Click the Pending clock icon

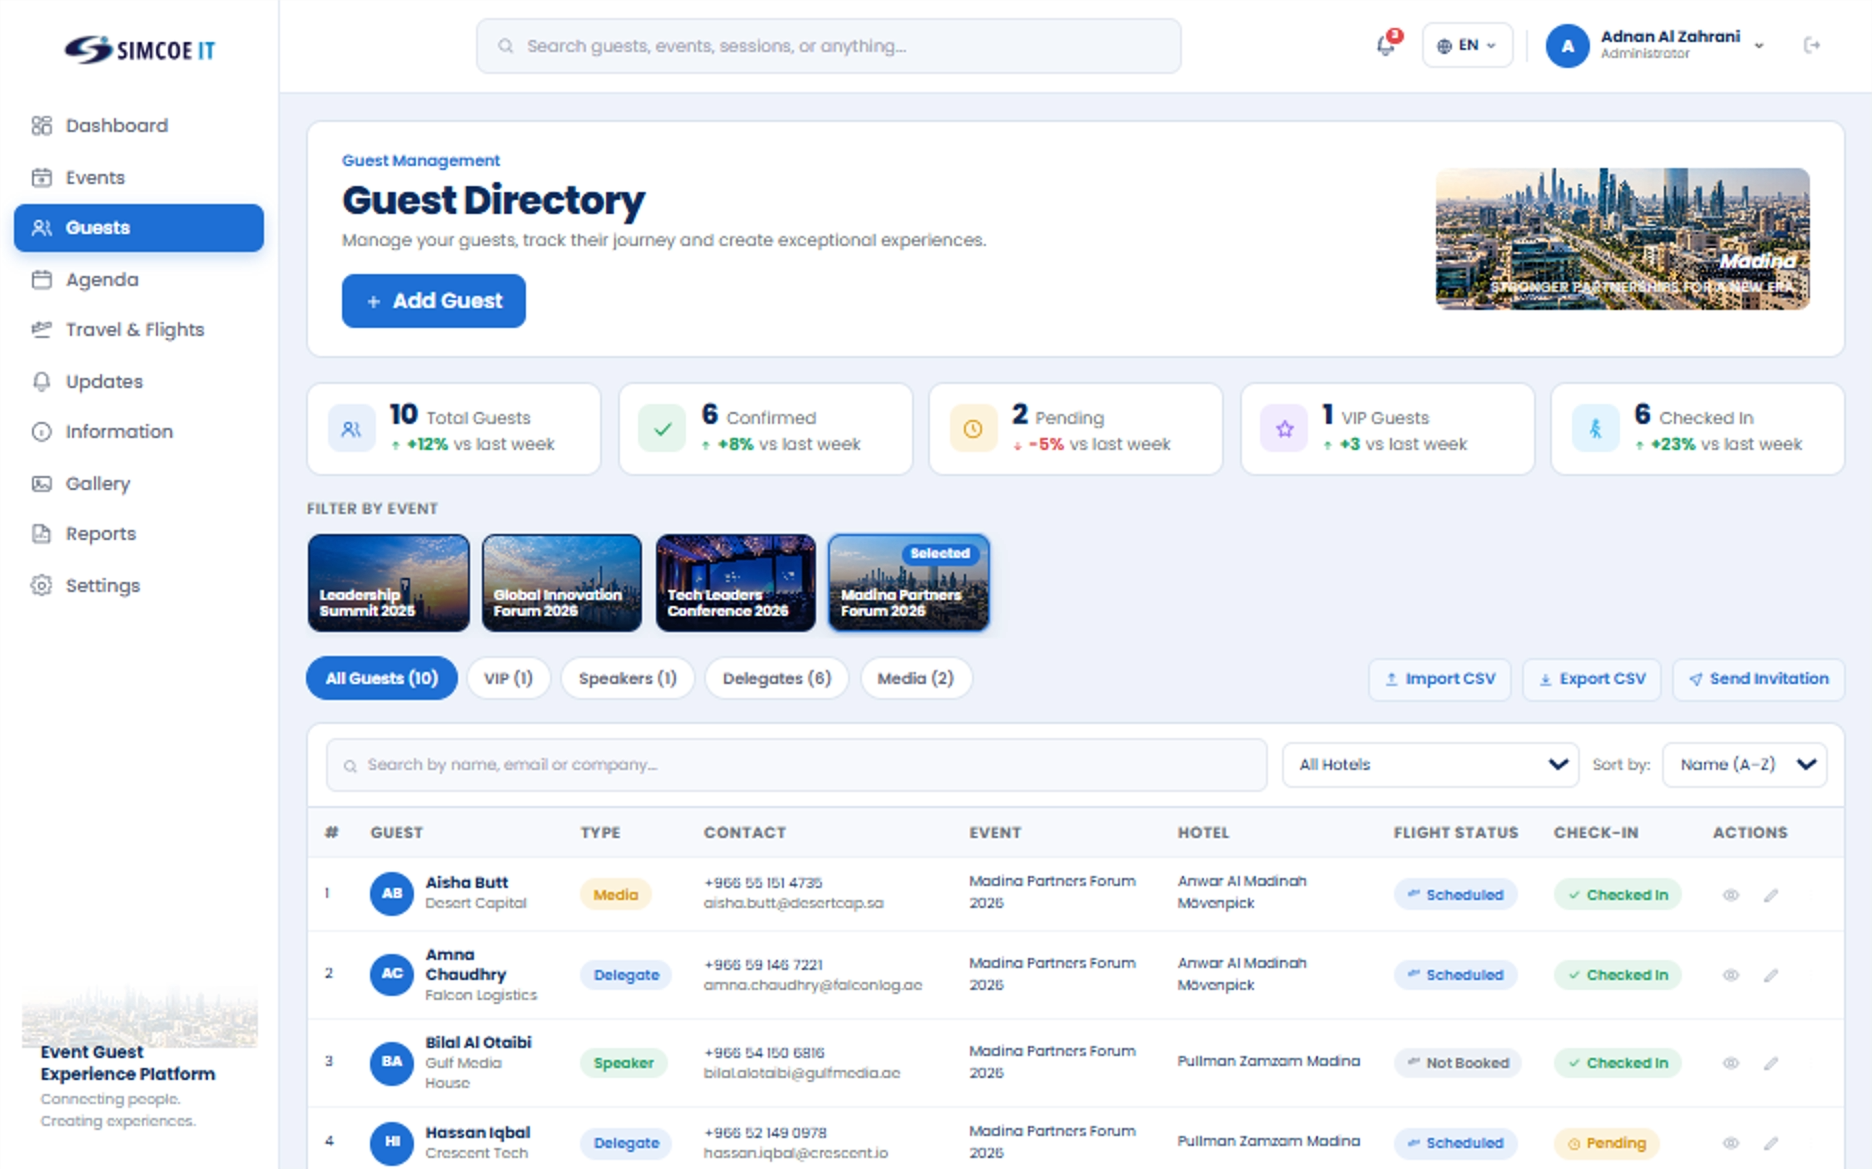[x=973, y=429]
